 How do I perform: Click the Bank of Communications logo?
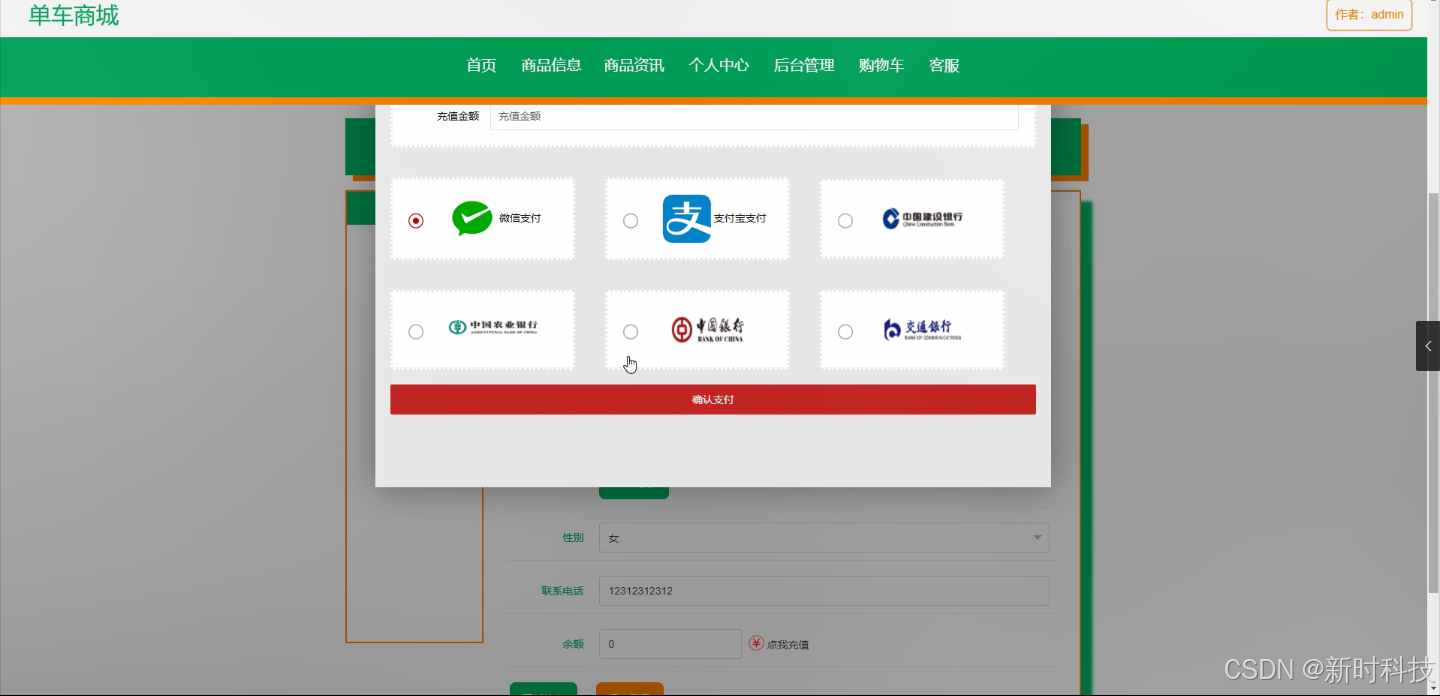(922, 329)
